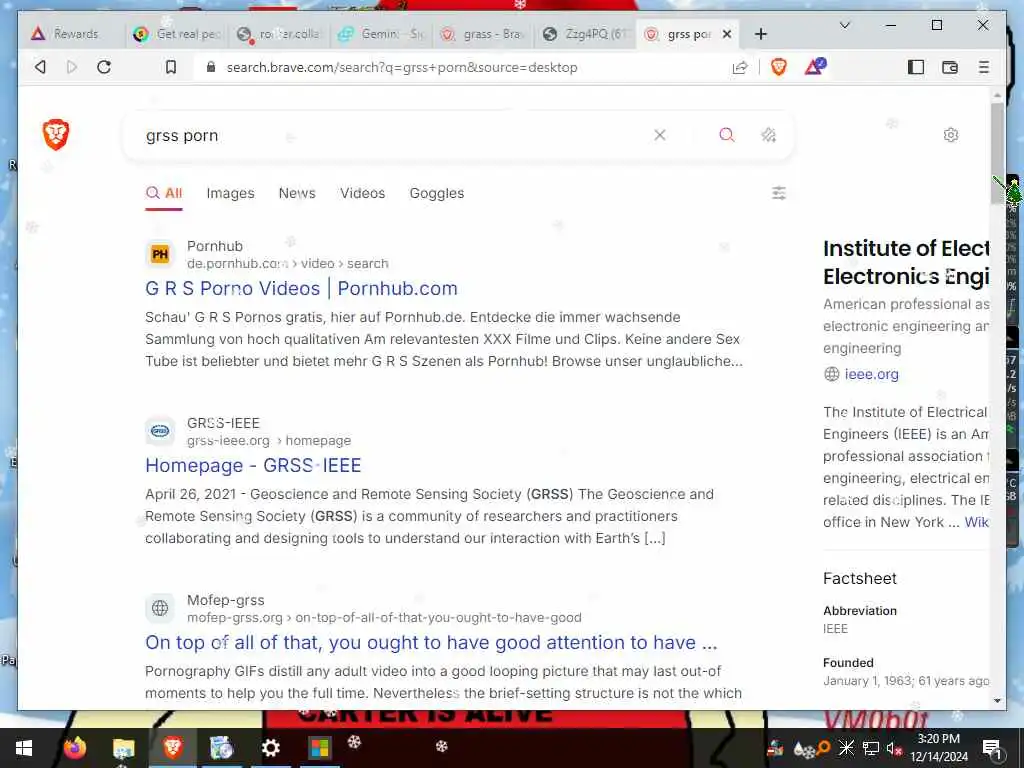Toggle the sidebar panel icon
1024x768 pixels.
916,67
